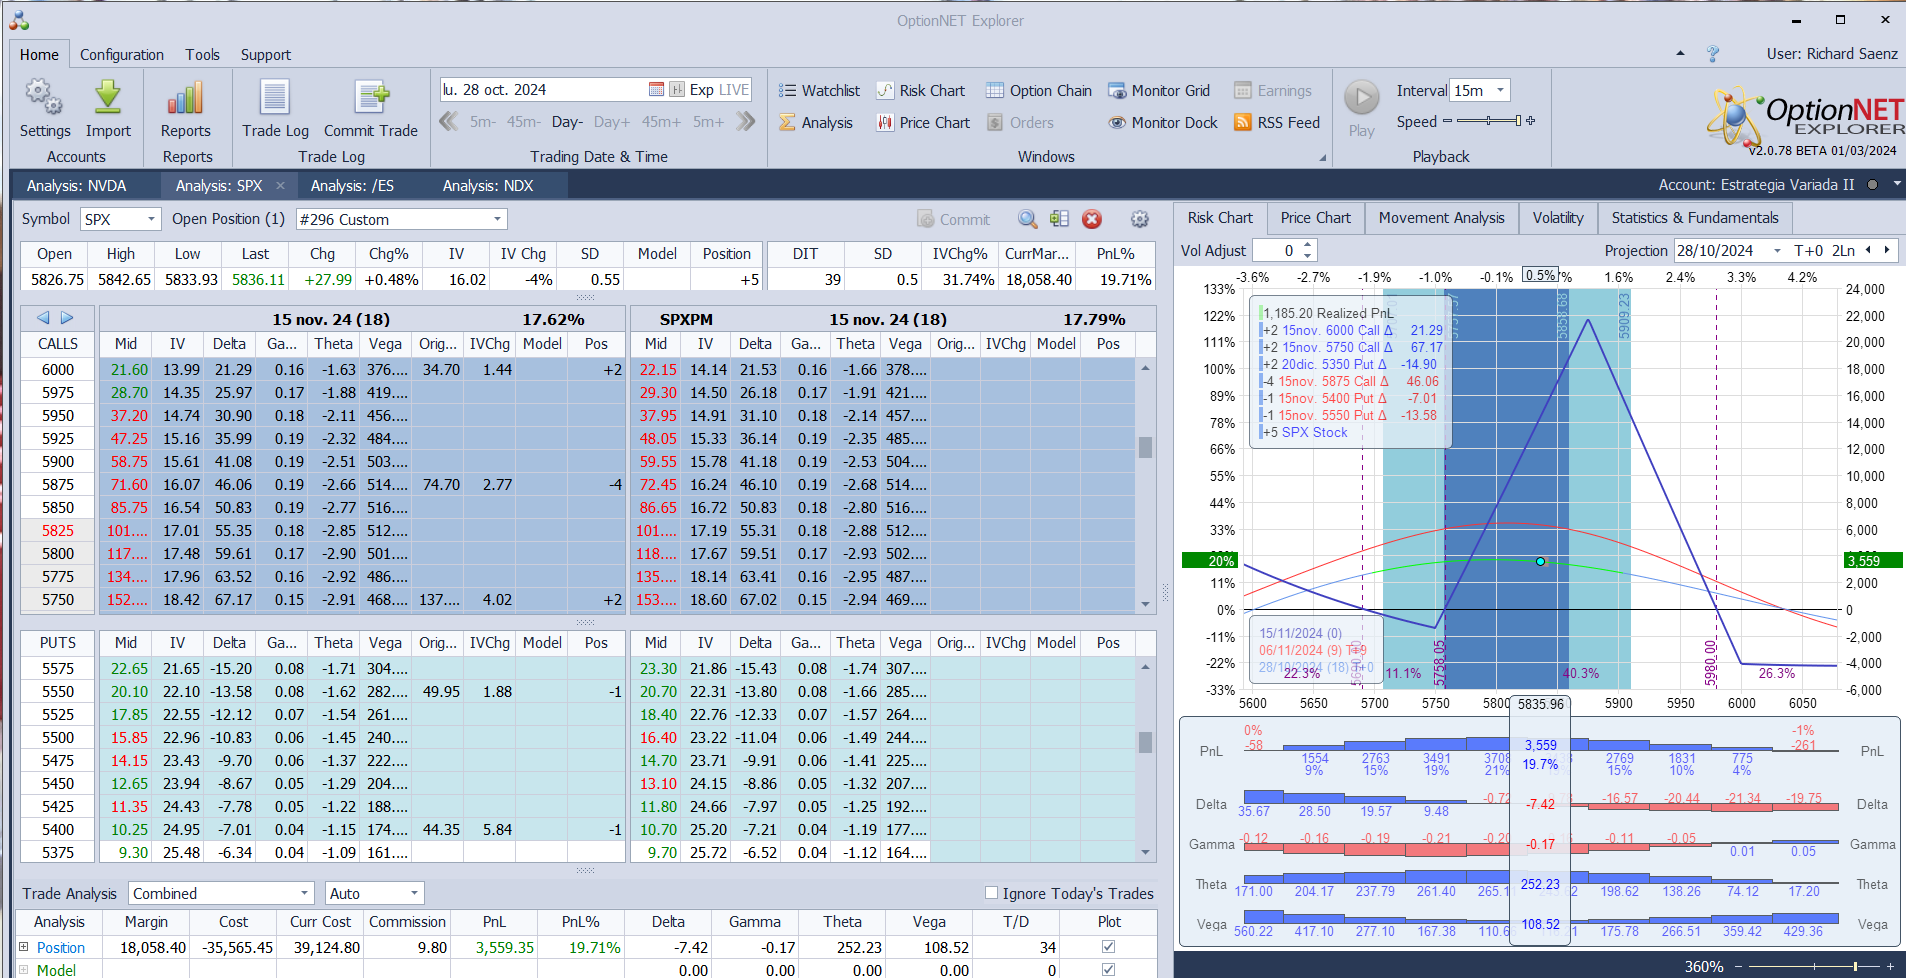
Task: Open the Analysis window
Action: [816, 122]
